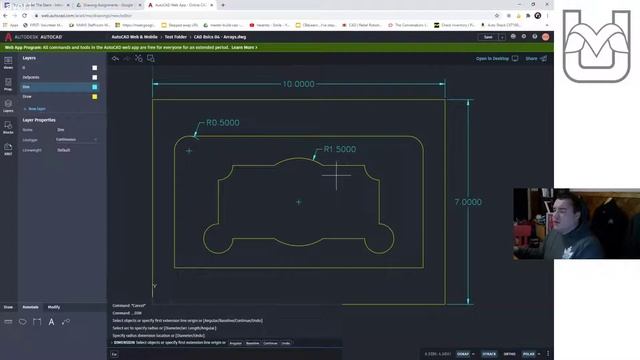Choose the Undo command option
Screen dimensions: 640x360
[286, 343]
